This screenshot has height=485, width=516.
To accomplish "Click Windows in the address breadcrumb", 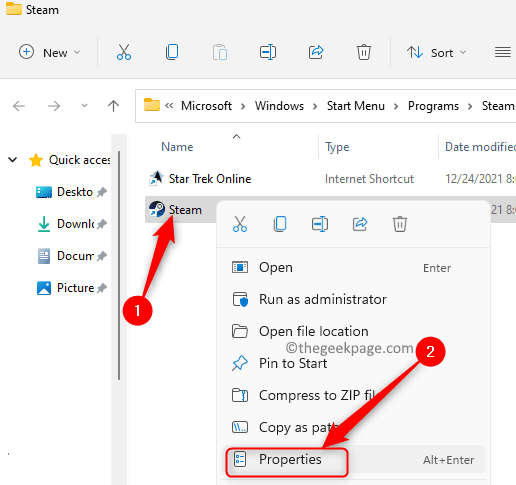I will point(279,106).
